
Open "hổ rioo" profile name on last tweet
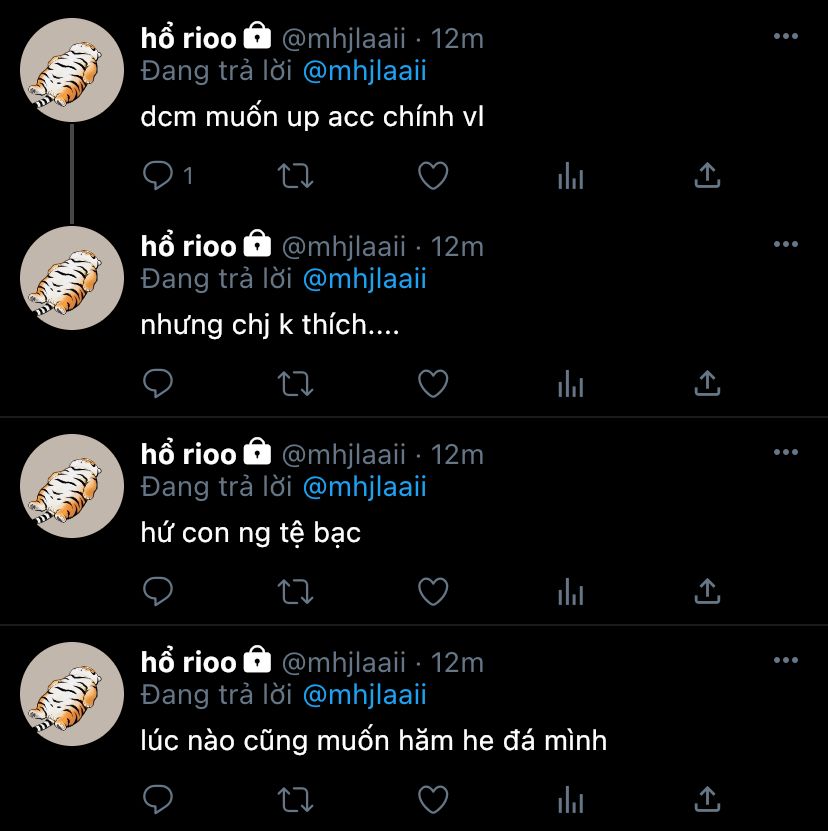pos(188,662)
